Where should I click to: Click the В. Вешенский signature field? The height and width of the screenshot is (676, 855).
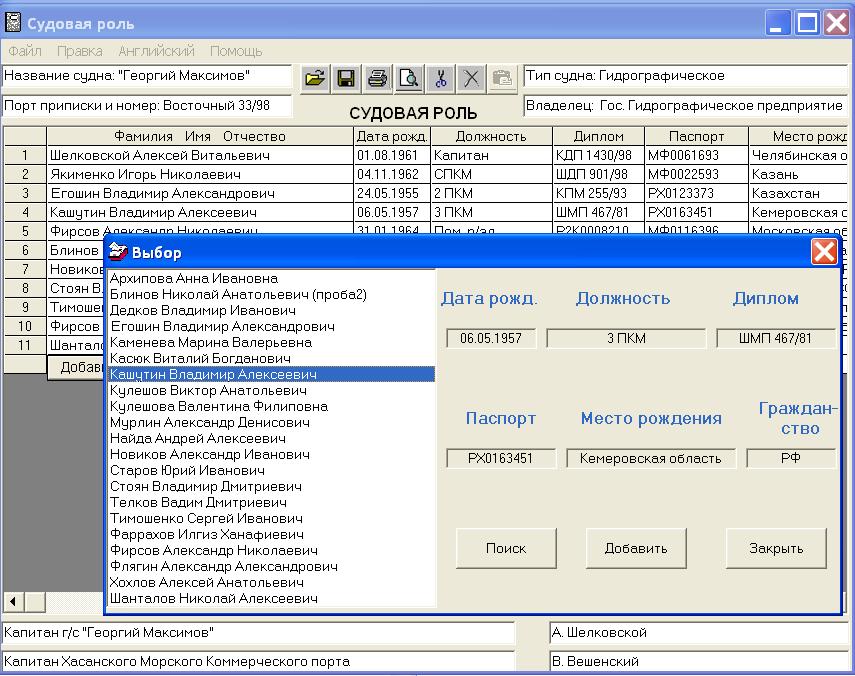[x=699, y=662]
